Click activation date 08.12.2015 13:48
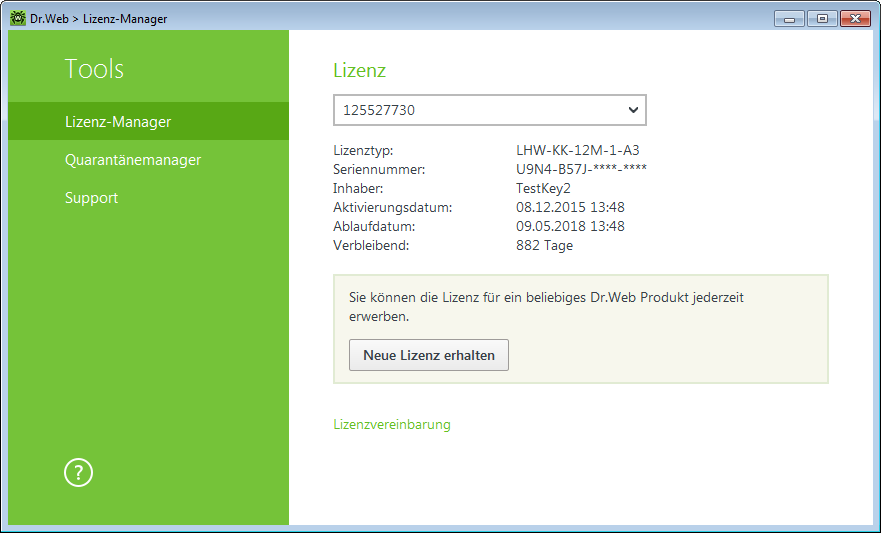 tap(570, 207)
